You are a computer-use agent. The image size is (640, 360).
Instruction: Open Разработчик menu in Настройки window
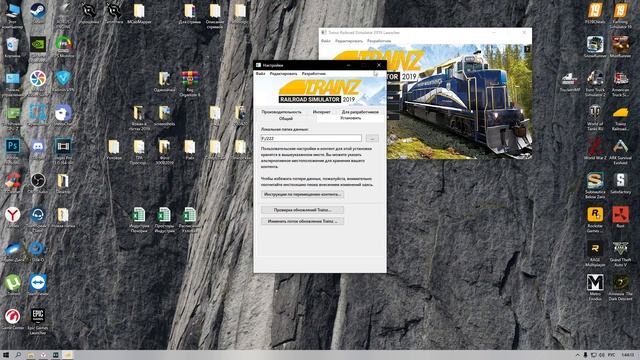pyautogui.click(x=313, y=73)
